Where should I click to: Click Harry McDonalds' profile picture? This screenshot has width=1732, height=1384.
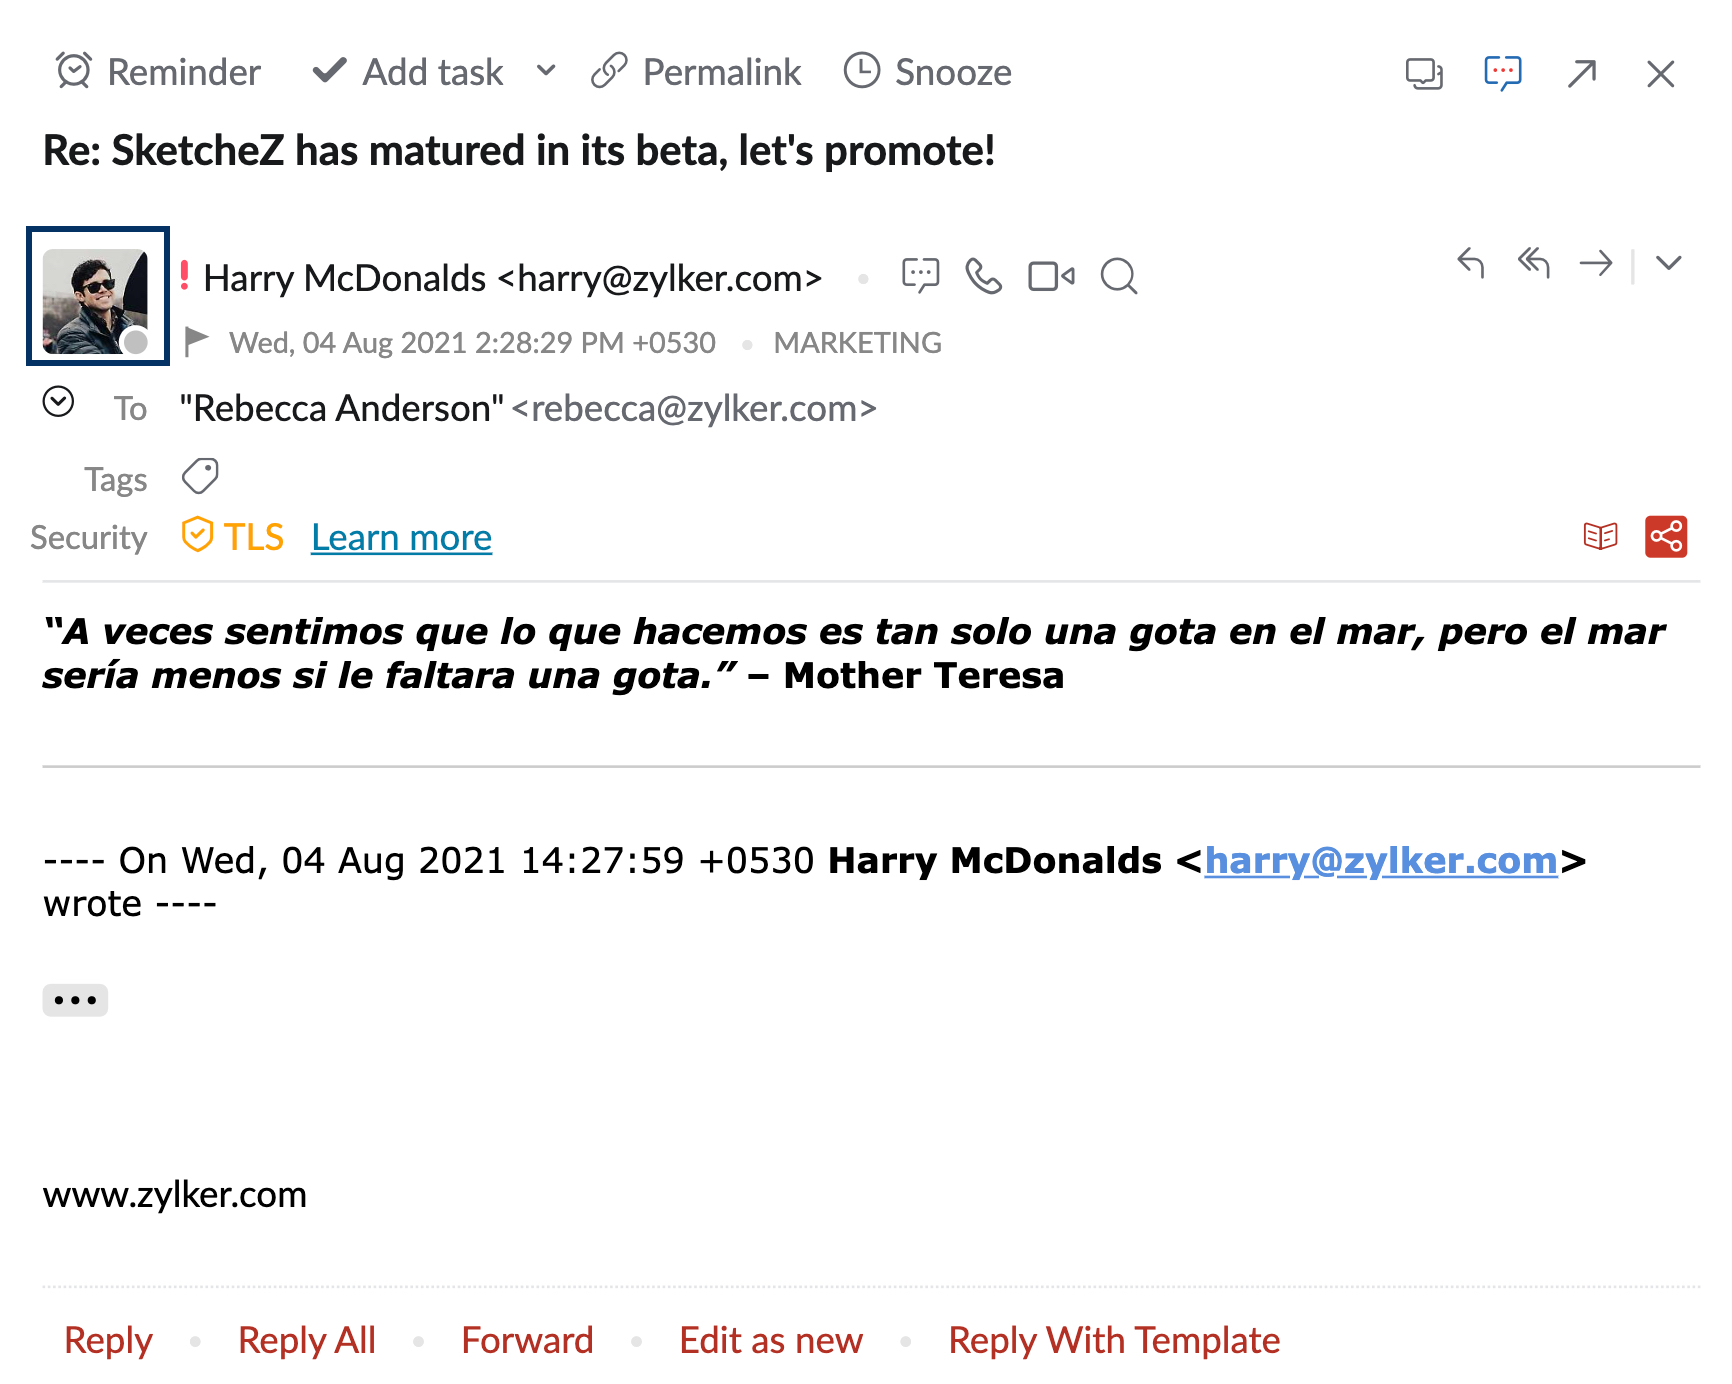[97, 297]
